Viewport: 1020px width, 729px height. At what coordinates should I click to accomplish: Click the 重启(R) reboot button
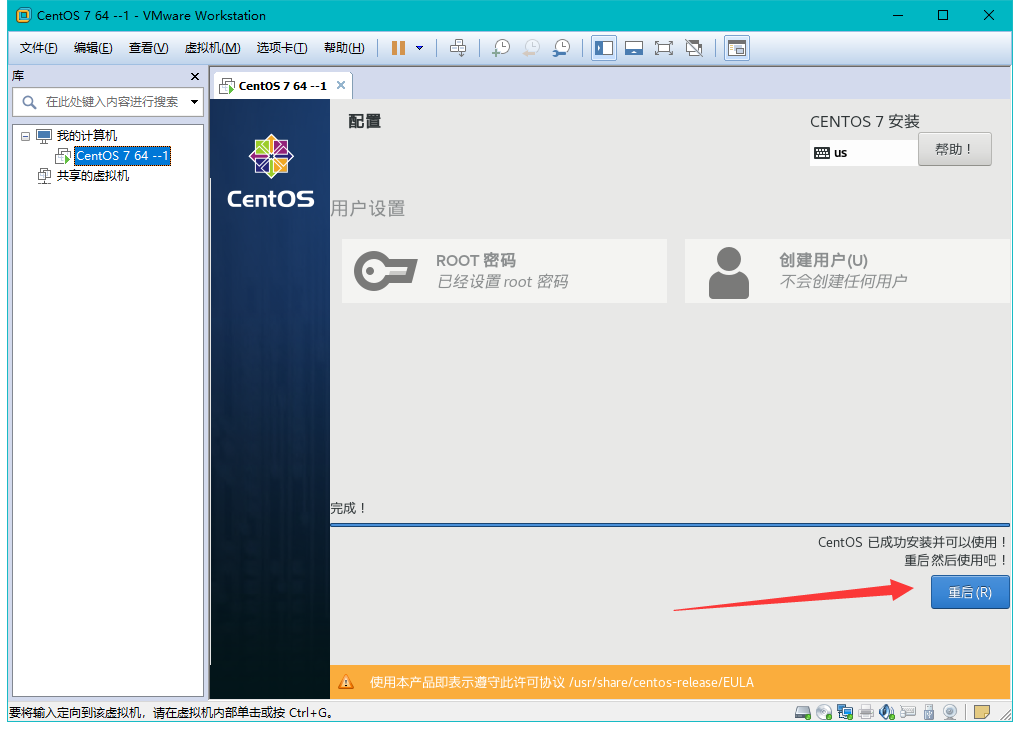[970, 592]
